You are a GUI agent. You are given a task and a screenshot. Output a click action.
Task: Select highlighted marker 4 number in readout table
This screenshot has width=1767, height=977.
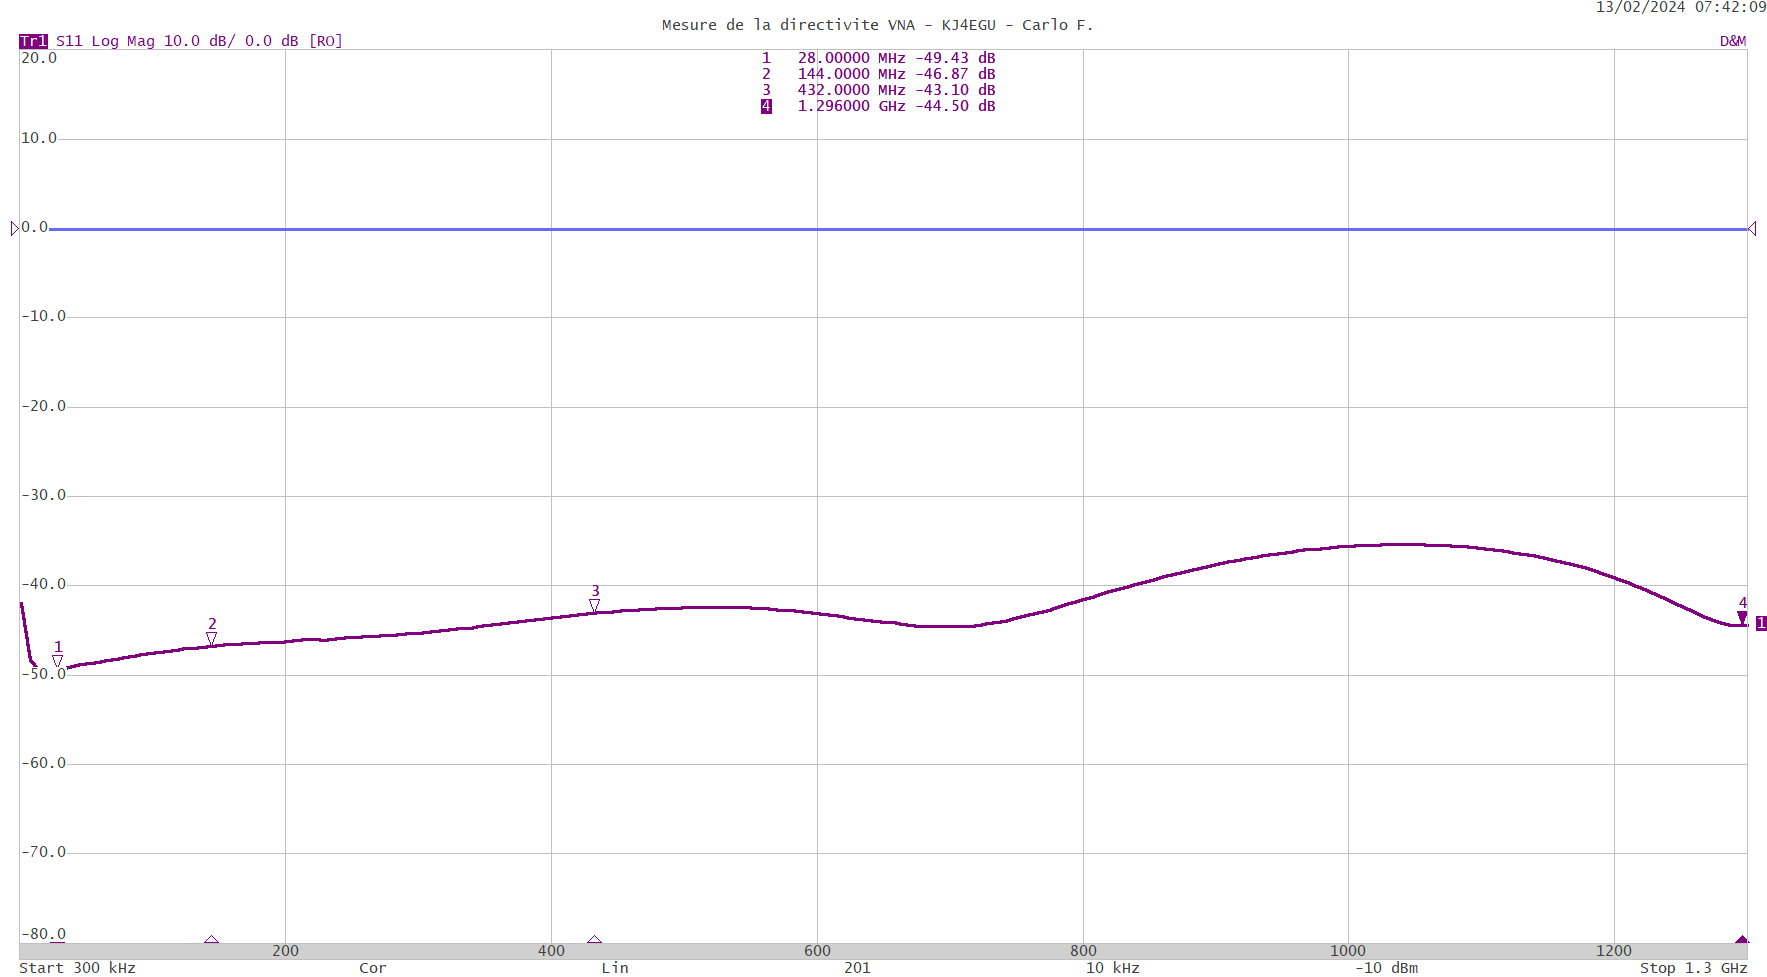coord(766,106)
